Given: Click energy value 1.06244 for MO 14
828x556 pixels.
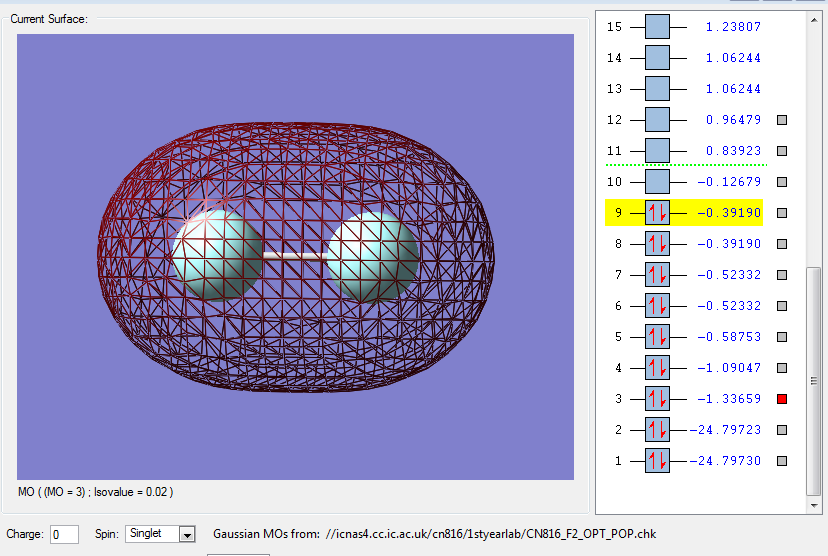Looking at the screenshot, I should point(732,58).
